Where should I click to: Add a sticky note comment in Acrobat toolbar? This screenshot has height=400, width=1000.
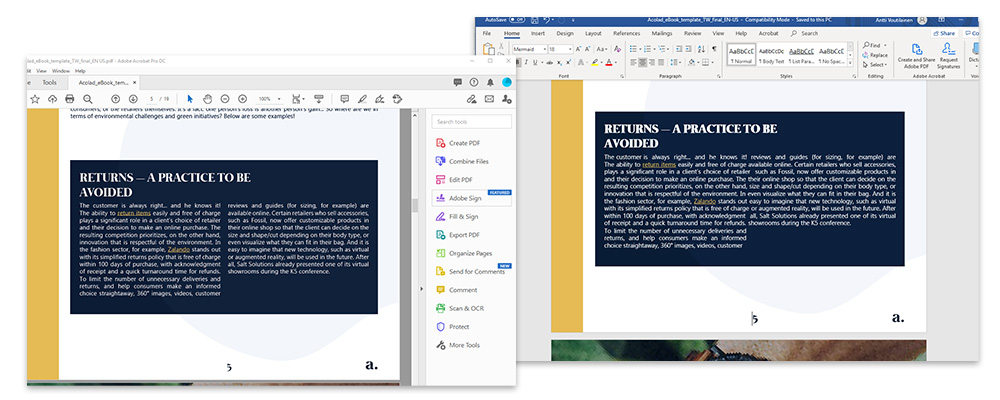[x=344, y=99]
